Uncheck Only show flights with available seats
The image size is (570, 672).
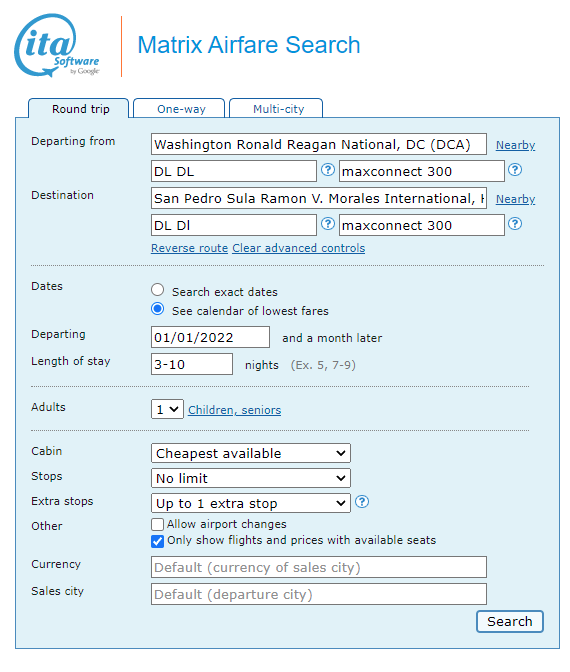tap(157, 541)
